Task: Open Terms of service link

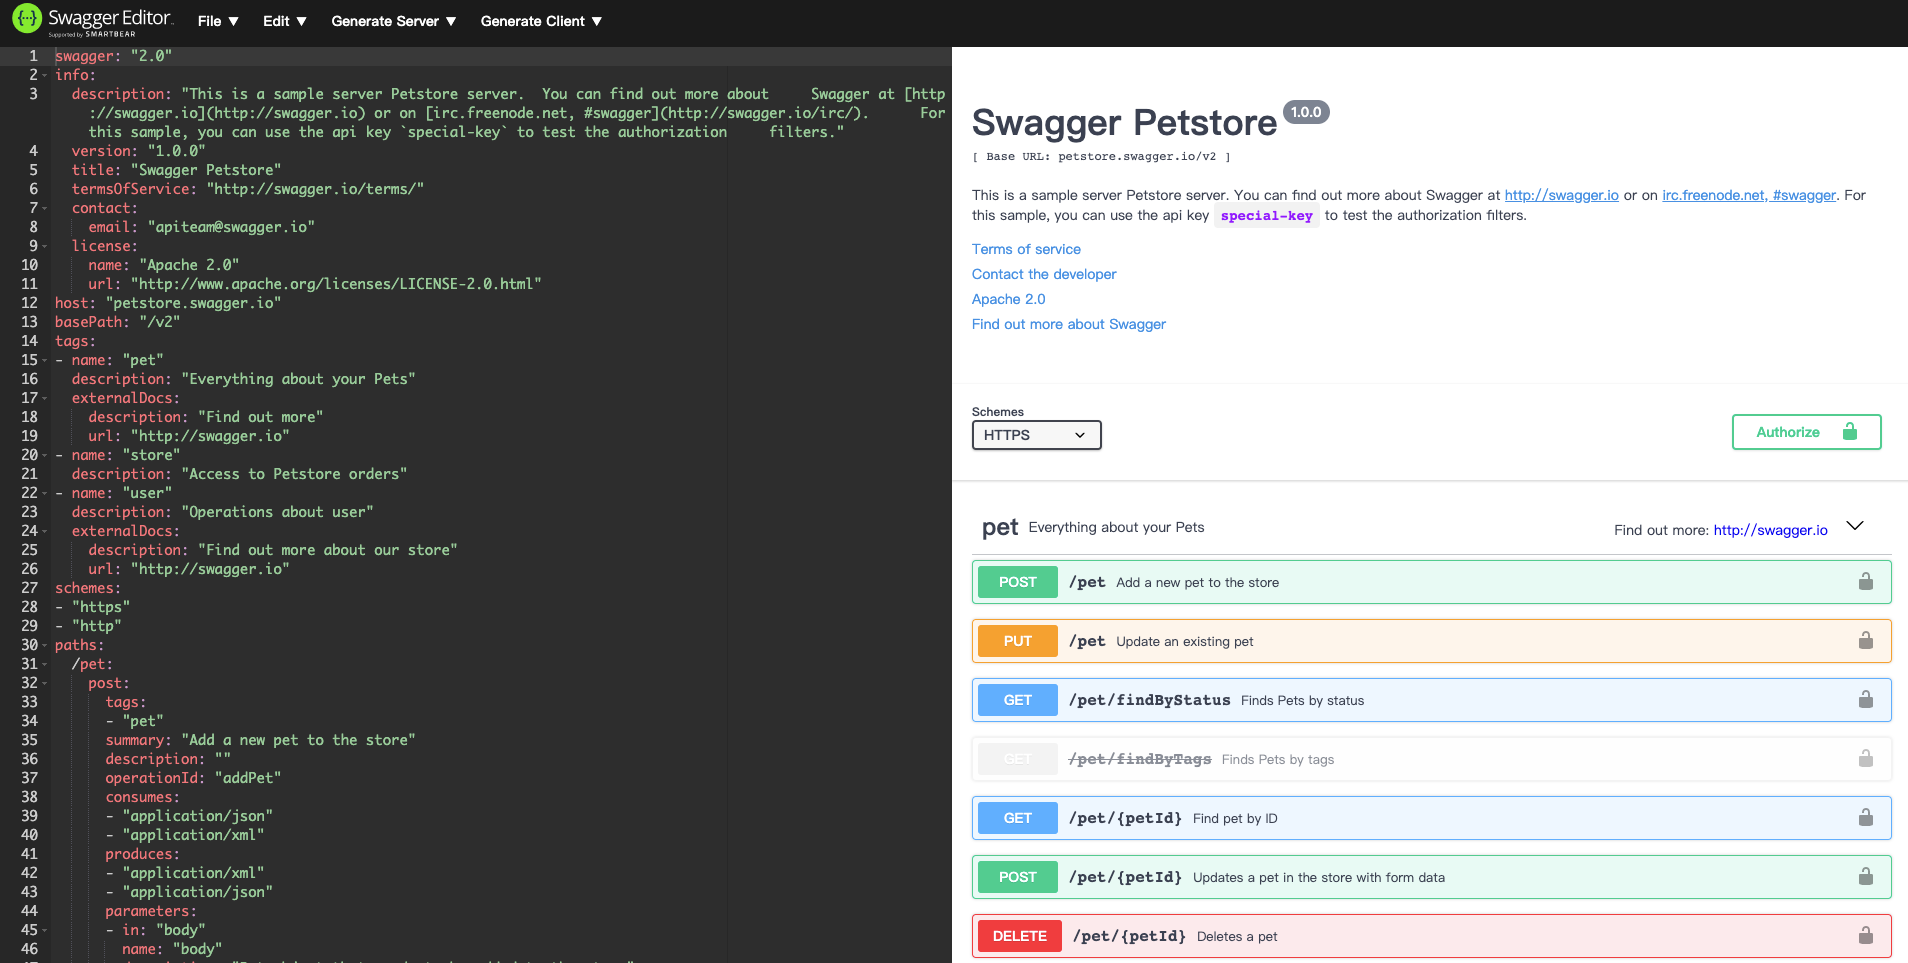Action: click(x=1026, y=249)
